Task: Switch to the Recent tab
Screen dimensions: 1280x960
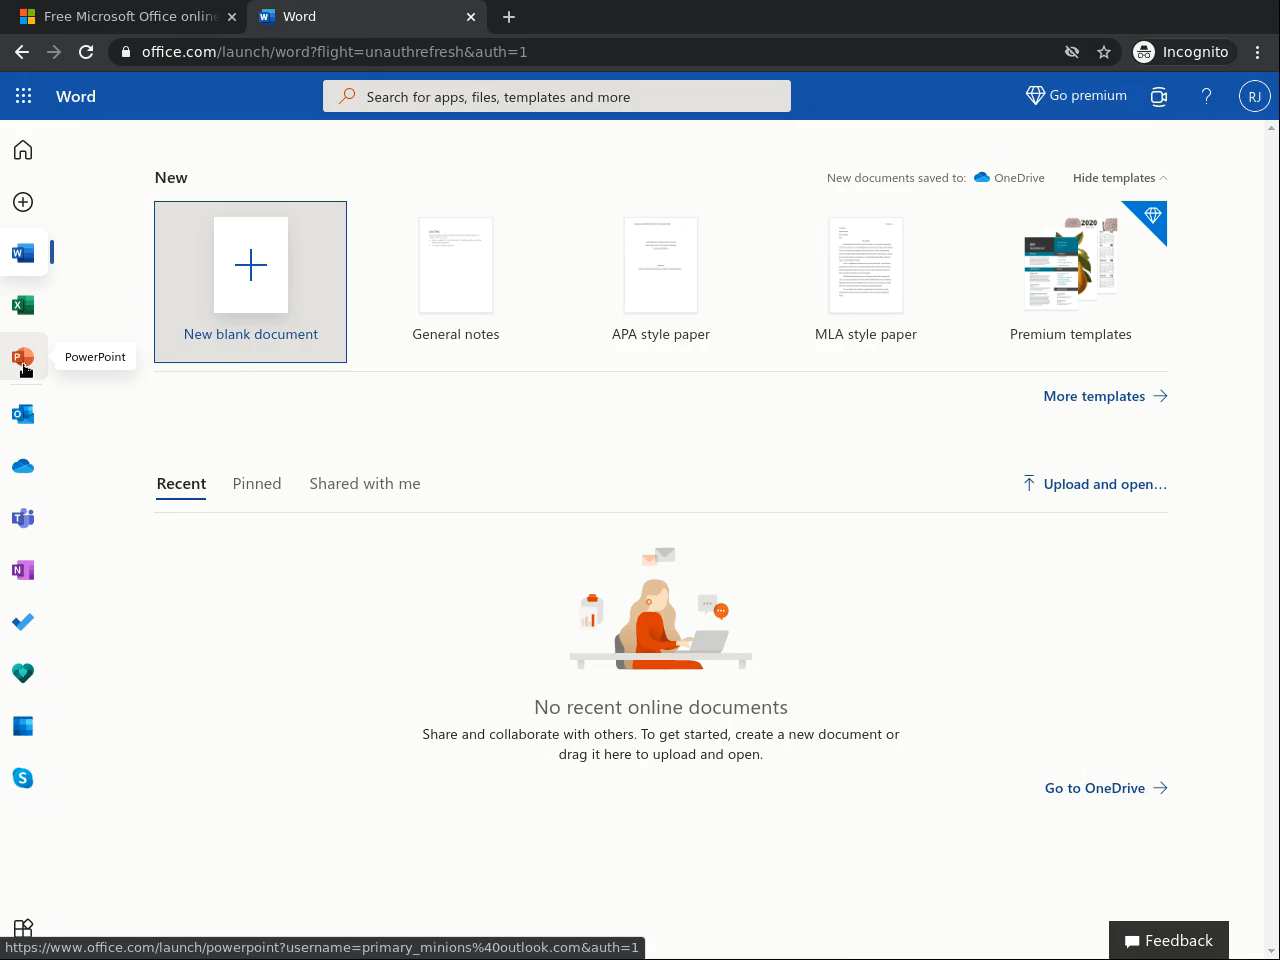Action: (x=181, y=484)
